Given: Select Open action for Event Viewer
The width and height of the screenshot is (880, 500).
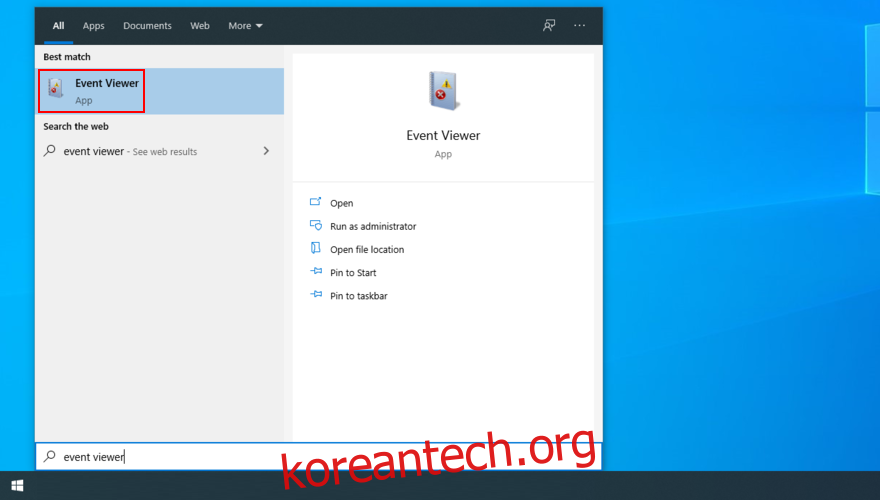Looking at the screenshot, I should click(341, 203).
